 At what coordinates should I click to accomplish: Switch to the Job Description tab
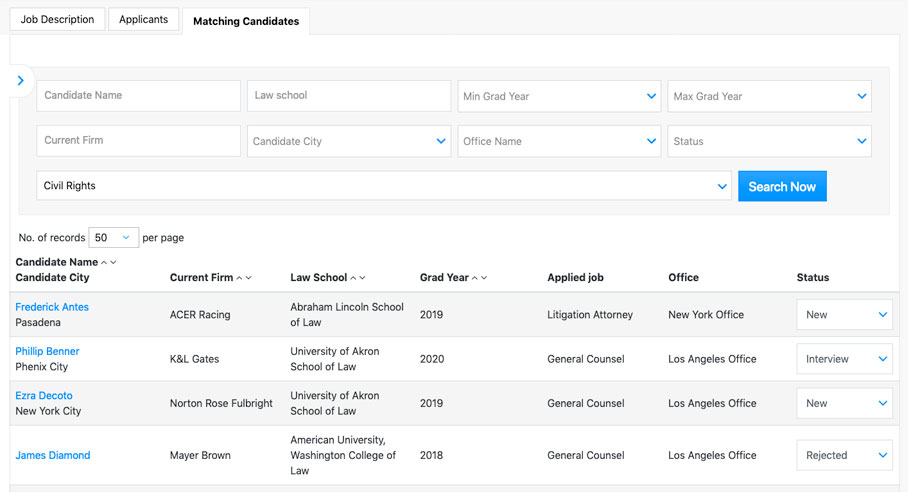(57, 20)
